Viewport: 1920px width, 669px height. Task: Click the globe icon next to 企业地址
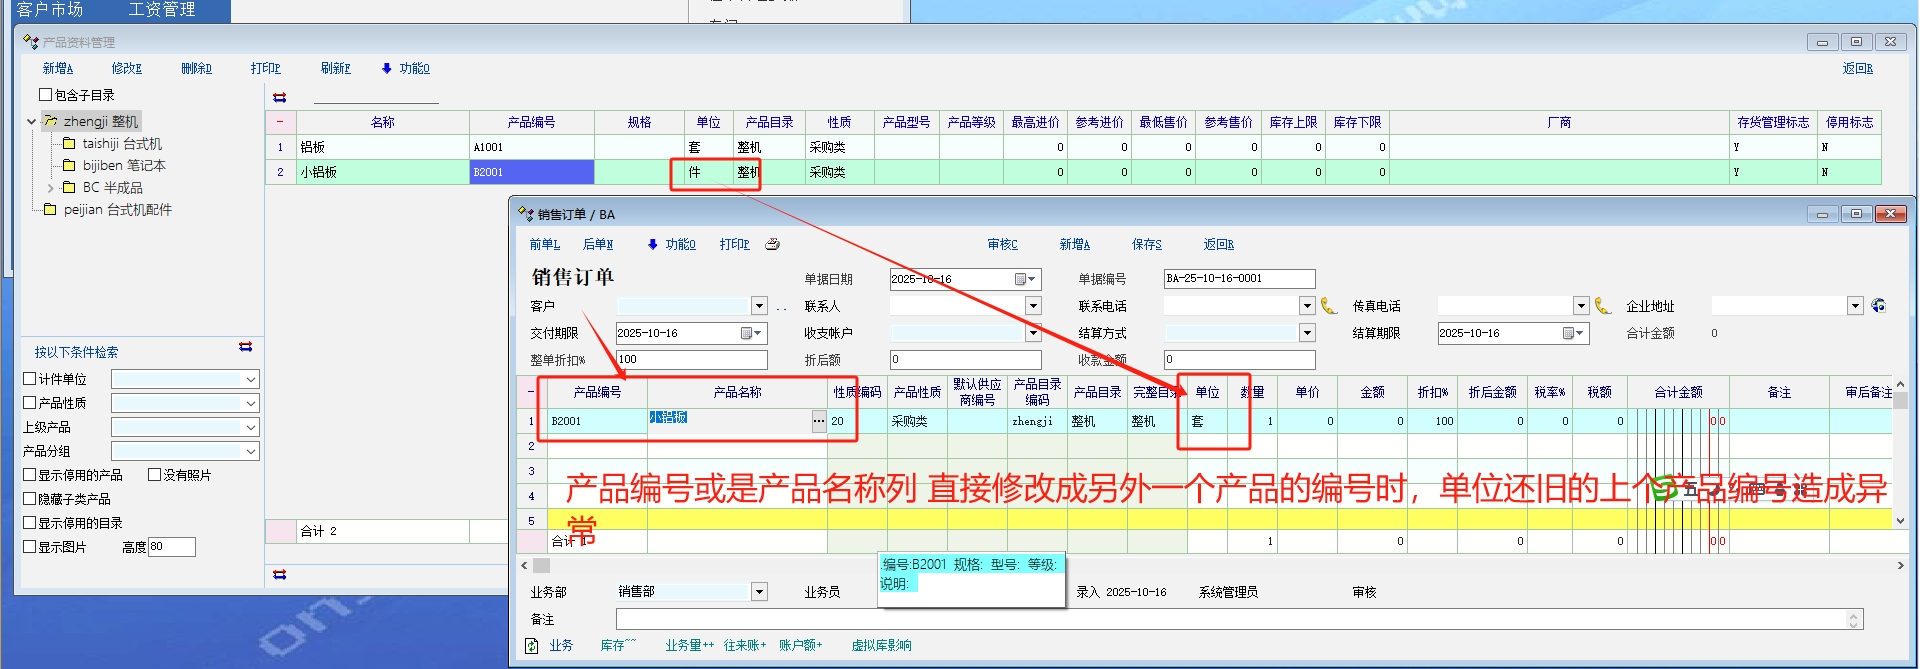1879,306
